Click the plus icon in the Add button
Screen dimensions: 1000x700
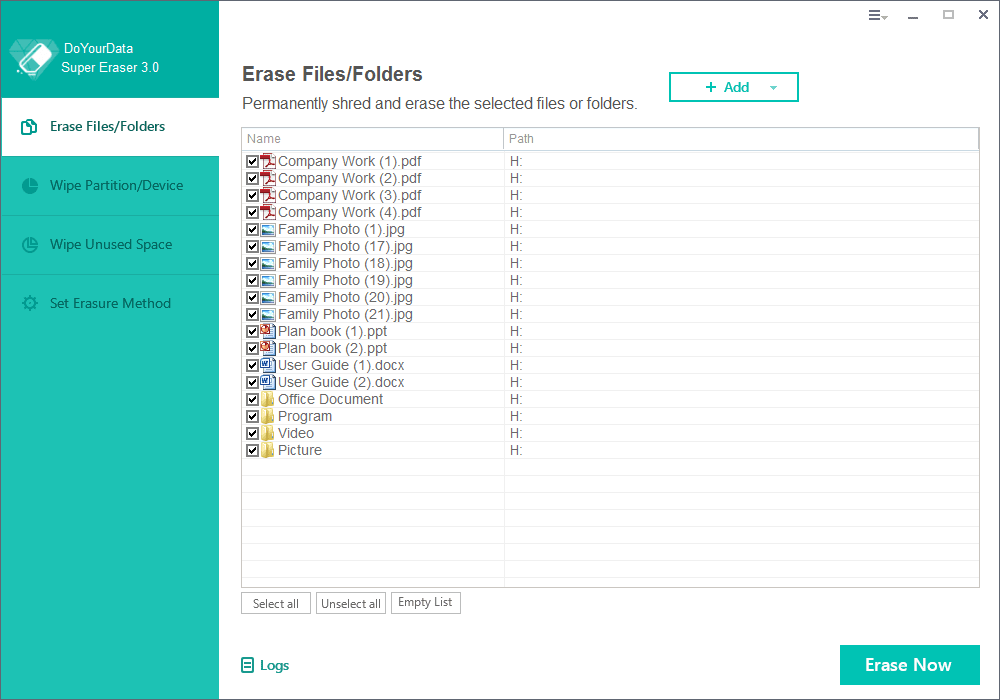pyautogui.click(x=711, y=87)
